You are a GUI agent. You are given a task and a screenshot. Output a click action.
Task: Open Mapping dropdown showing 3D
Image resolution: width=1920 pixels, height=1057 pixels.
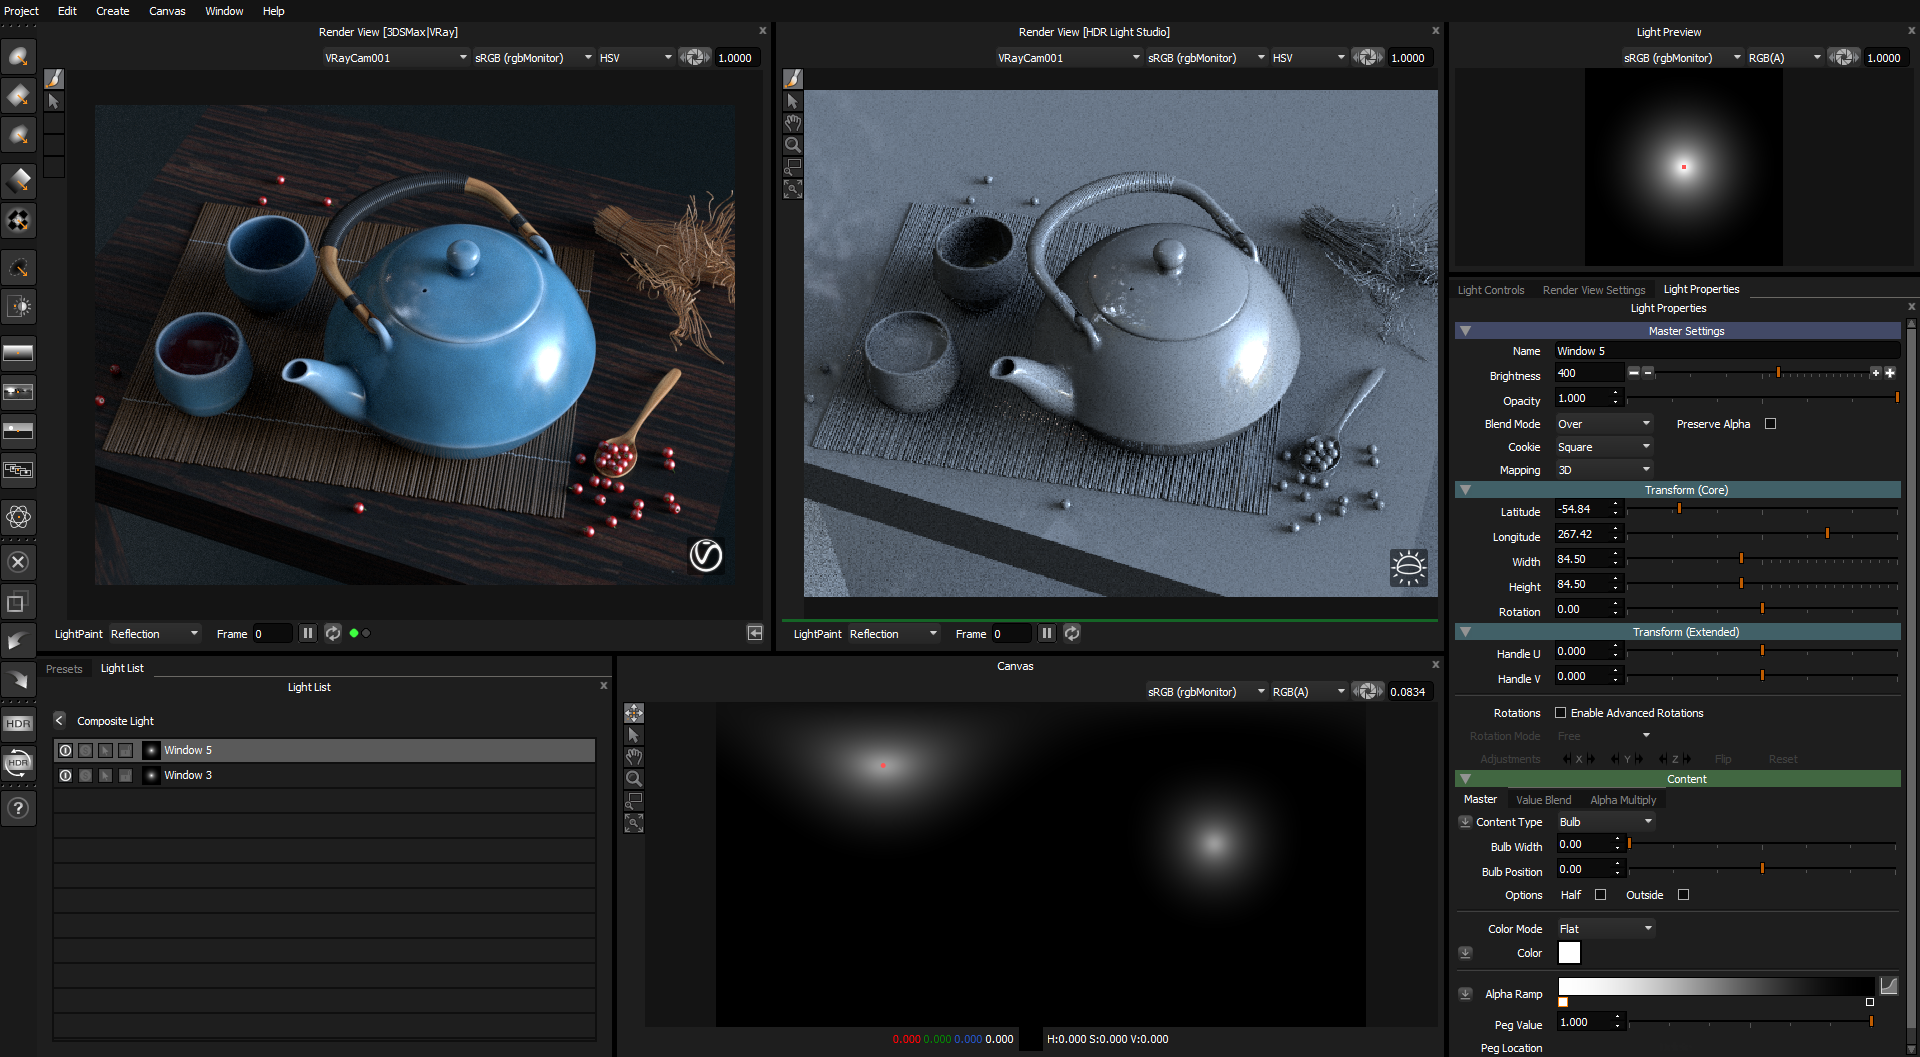pyautogui.click(x=1604, y=470)
